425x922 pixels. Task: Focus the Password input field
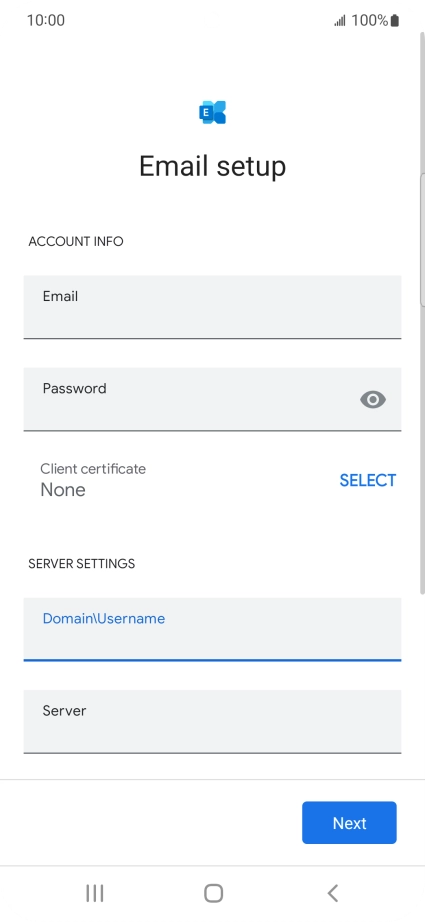(212, 399)
